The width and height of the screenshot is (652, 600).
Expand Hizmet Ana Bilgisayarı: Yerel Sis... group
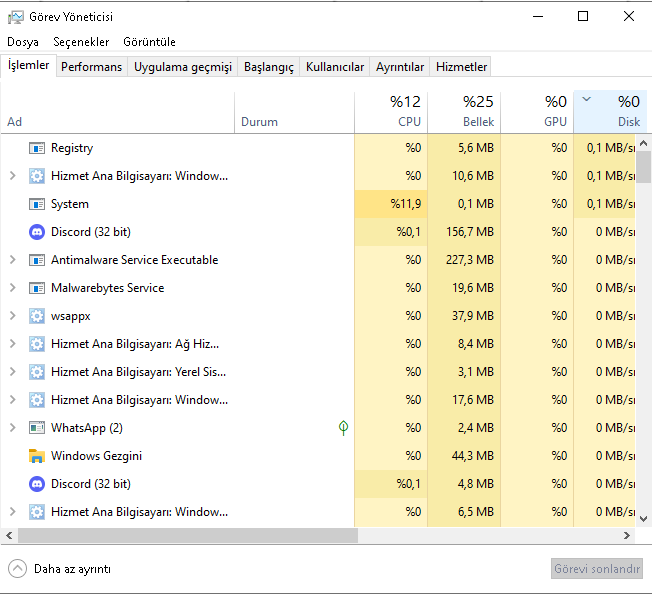click(x=12, y=372)
